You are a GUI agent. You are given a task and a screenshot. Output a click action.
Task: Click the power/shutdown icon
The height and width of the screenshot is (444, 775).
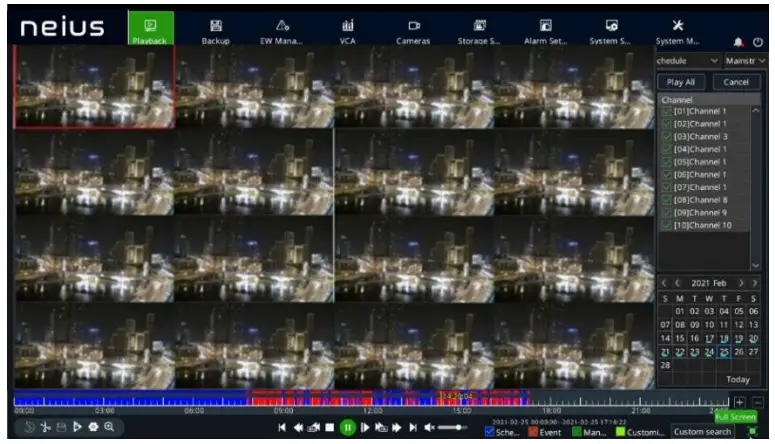[758, 43]
